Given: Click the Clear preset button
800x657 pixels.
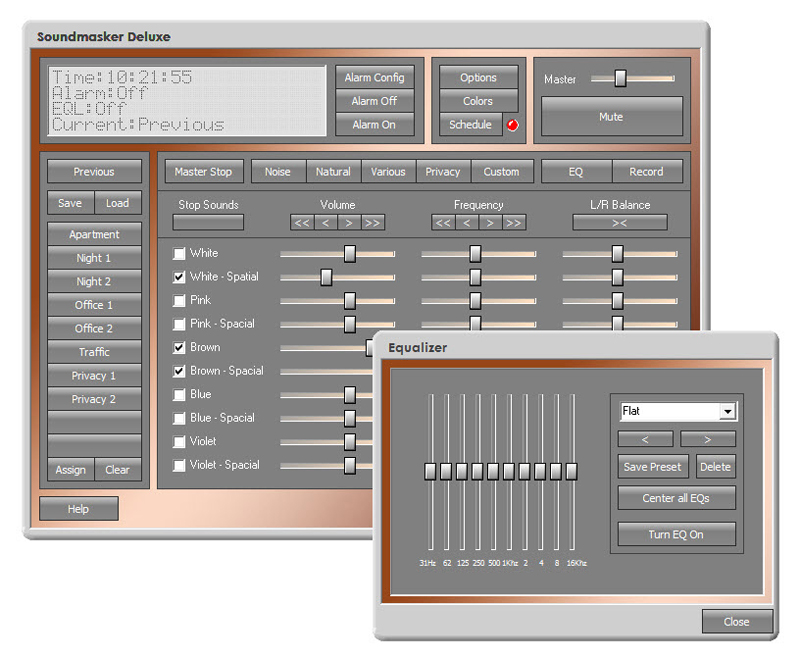Looking at the screenshot, I should tap(118, 470).
